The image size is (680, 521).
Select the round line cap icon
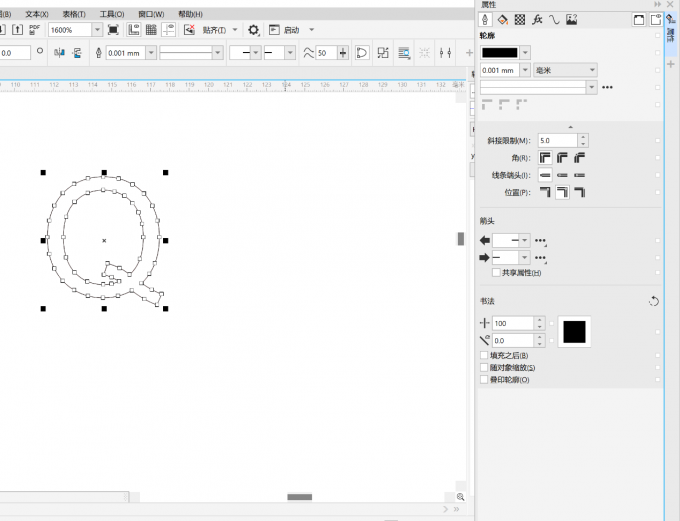click(x=562, y=175)
